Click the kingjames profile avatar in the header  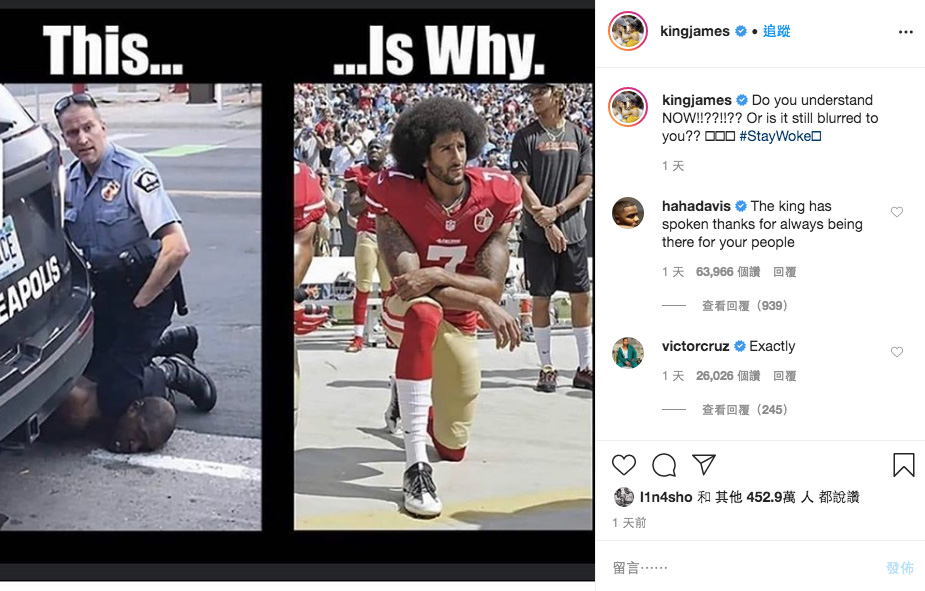[x=628, y=31]
